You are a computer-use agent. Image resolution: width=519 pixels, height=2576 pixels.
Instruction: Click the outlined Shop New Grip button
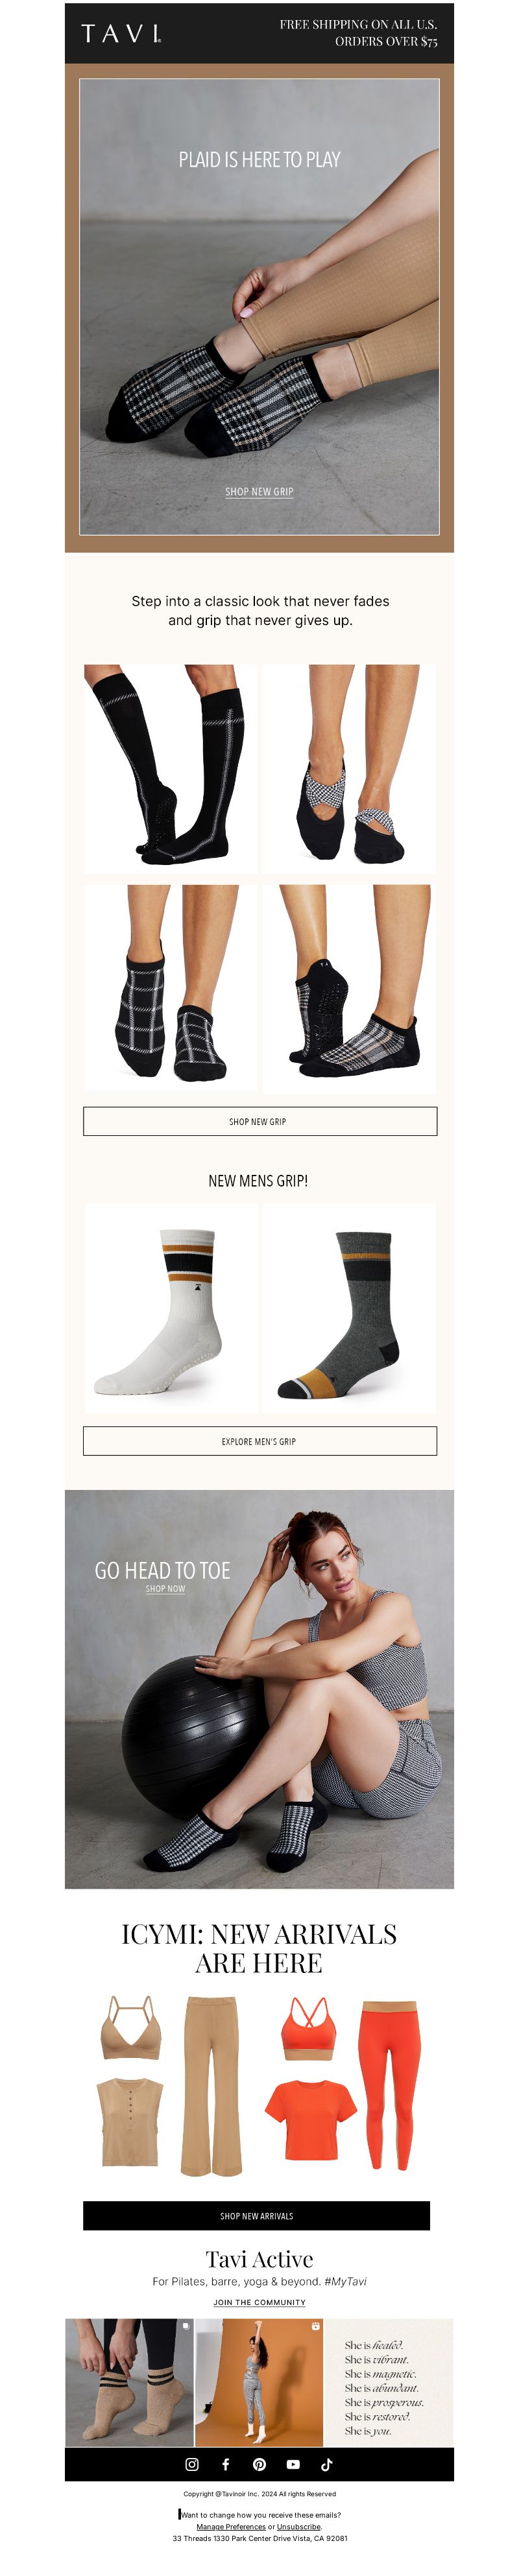260,1121
